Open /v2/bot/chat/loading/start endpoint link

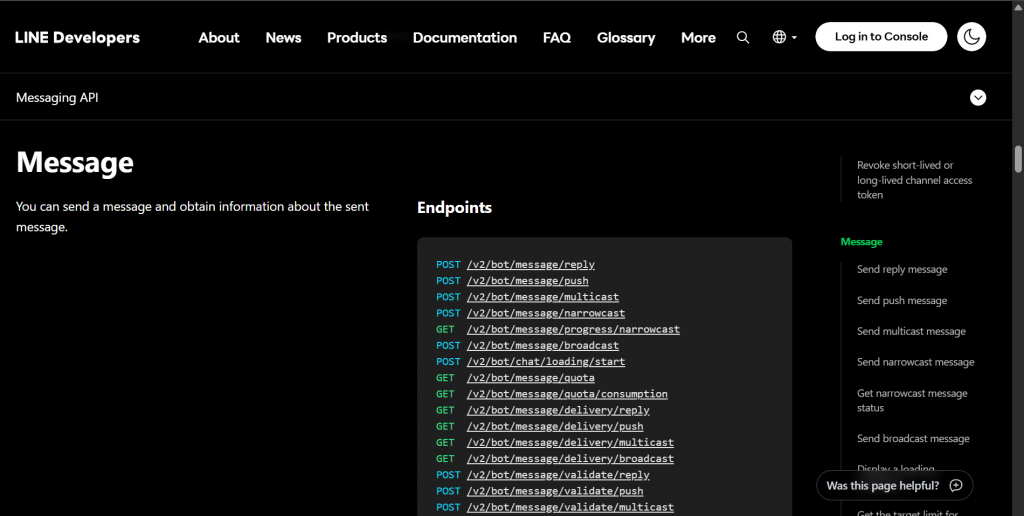click(x=546, y=362)
